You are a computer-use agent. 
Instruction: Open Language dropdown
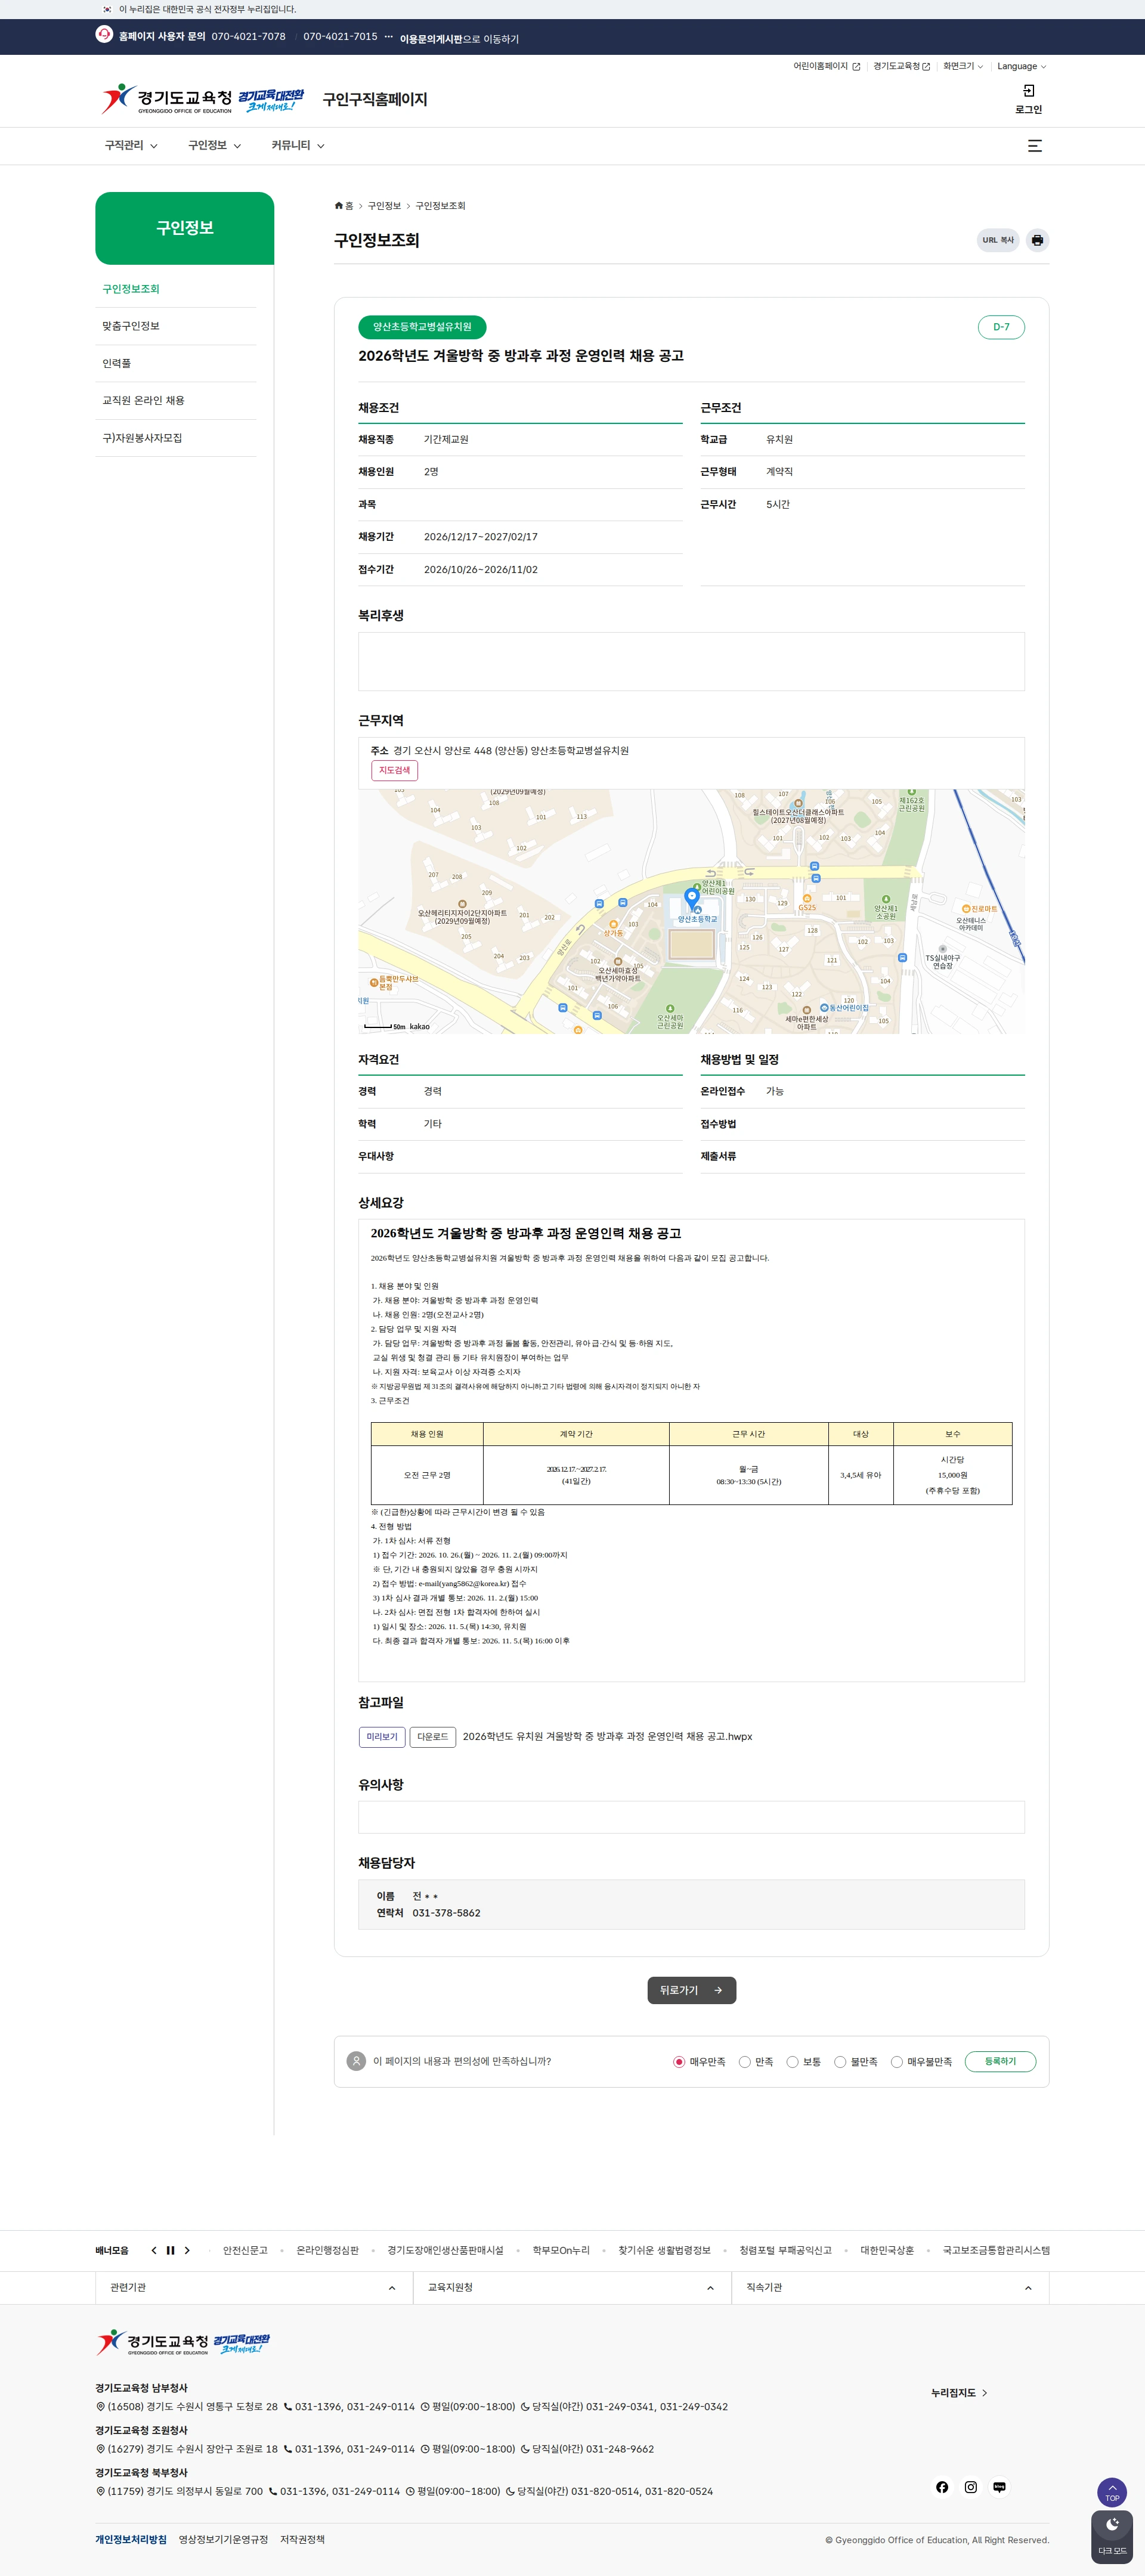tap(1021, 67)
